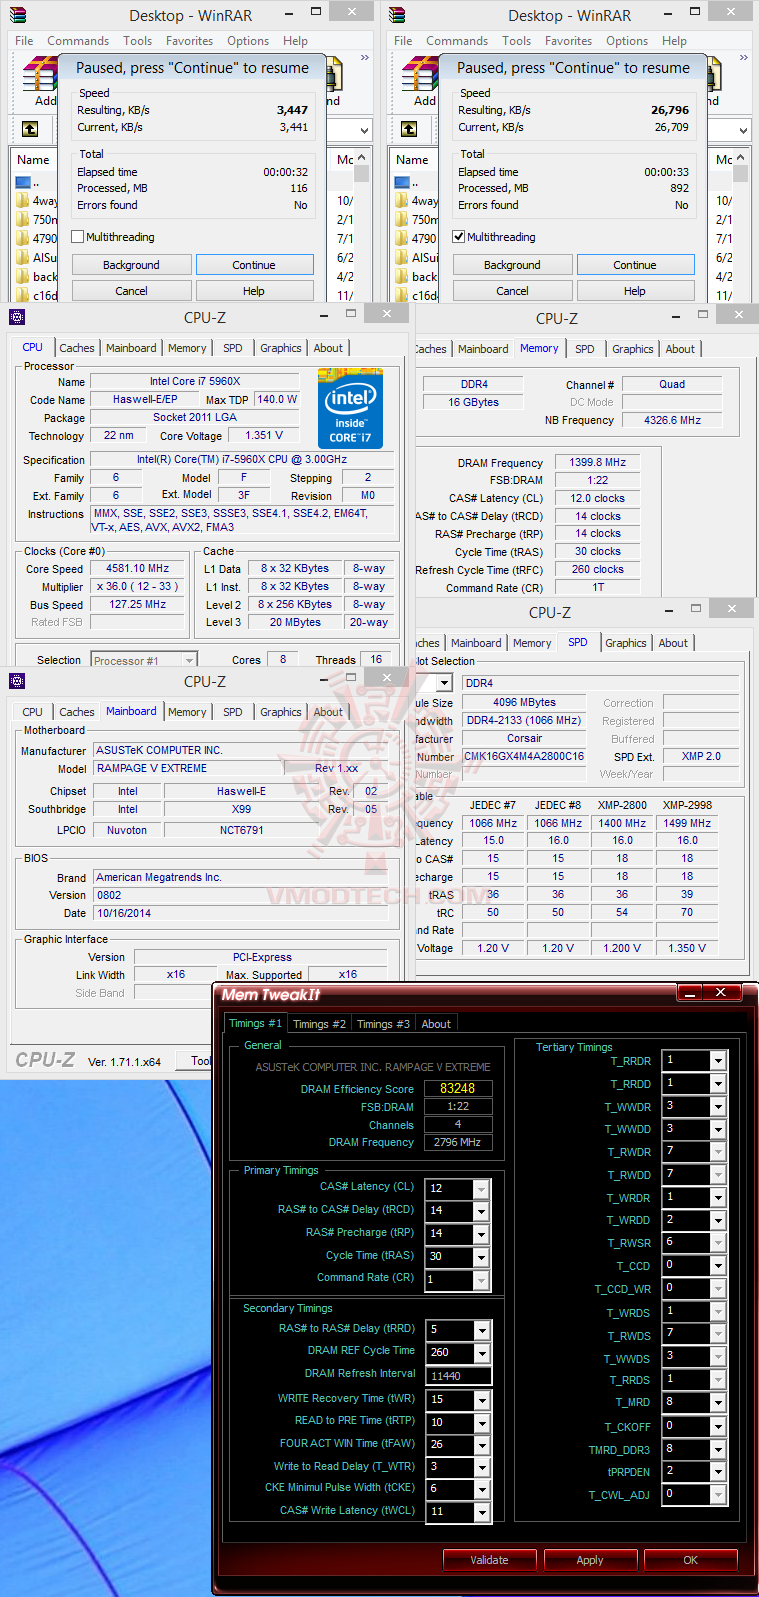
Task: Open Cycle Time (tRAS) dropdown in MemTweakIt
Action: pyautogui.click(x=481, y=1257)
